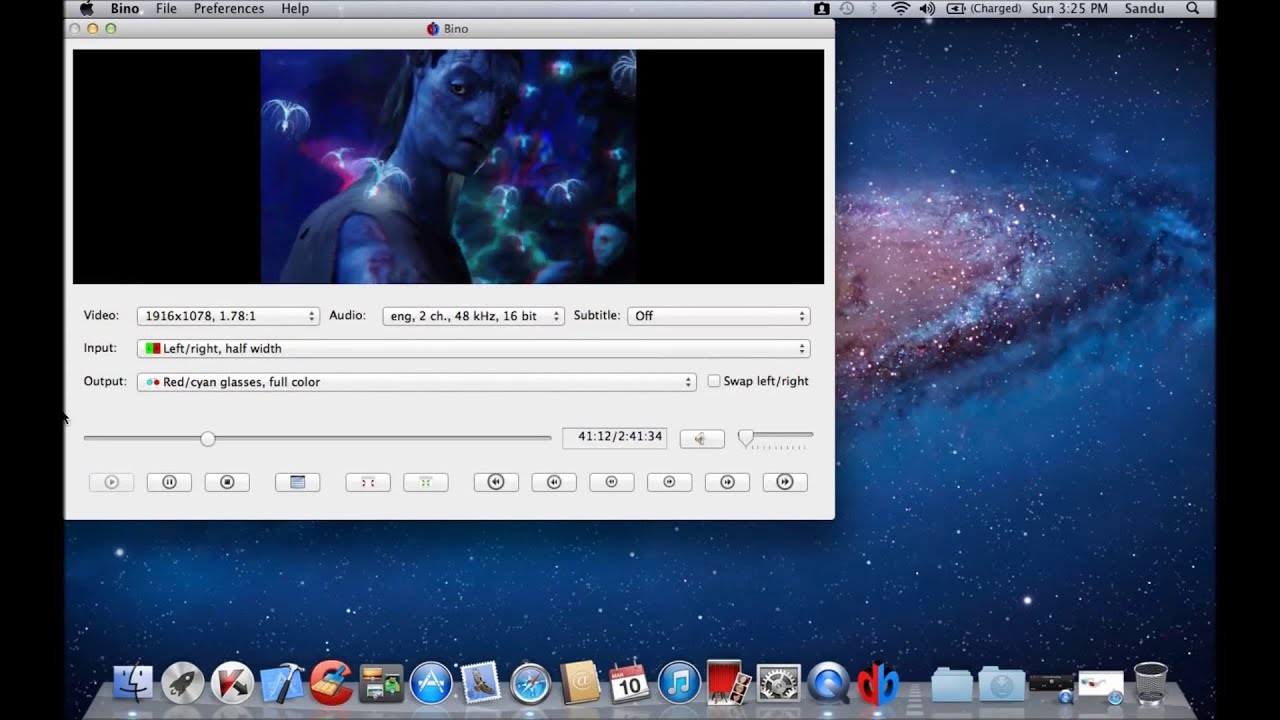Open Spotlight search in menu bar

1192,8
